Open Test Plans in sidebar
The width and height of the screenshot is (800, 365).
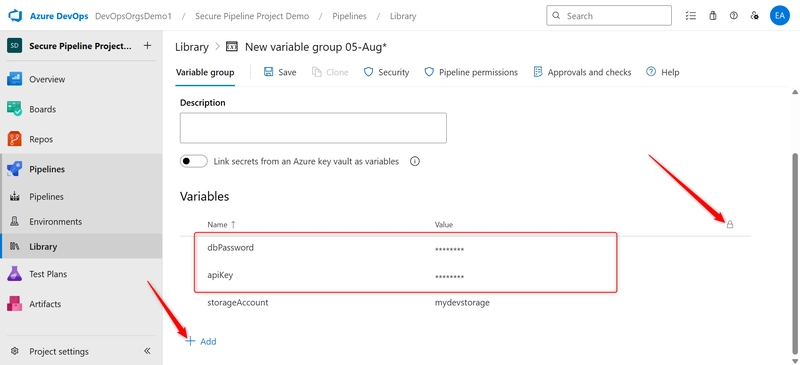[82, 274]
